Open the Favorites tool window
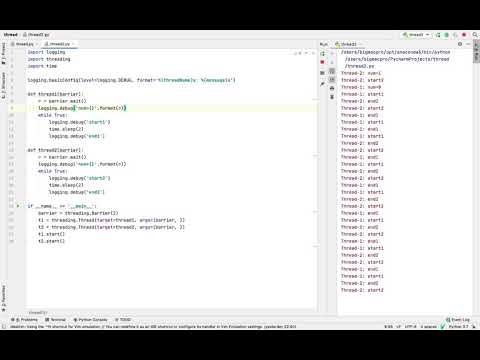This screenshot has width=480, height=360. (4, 298)
